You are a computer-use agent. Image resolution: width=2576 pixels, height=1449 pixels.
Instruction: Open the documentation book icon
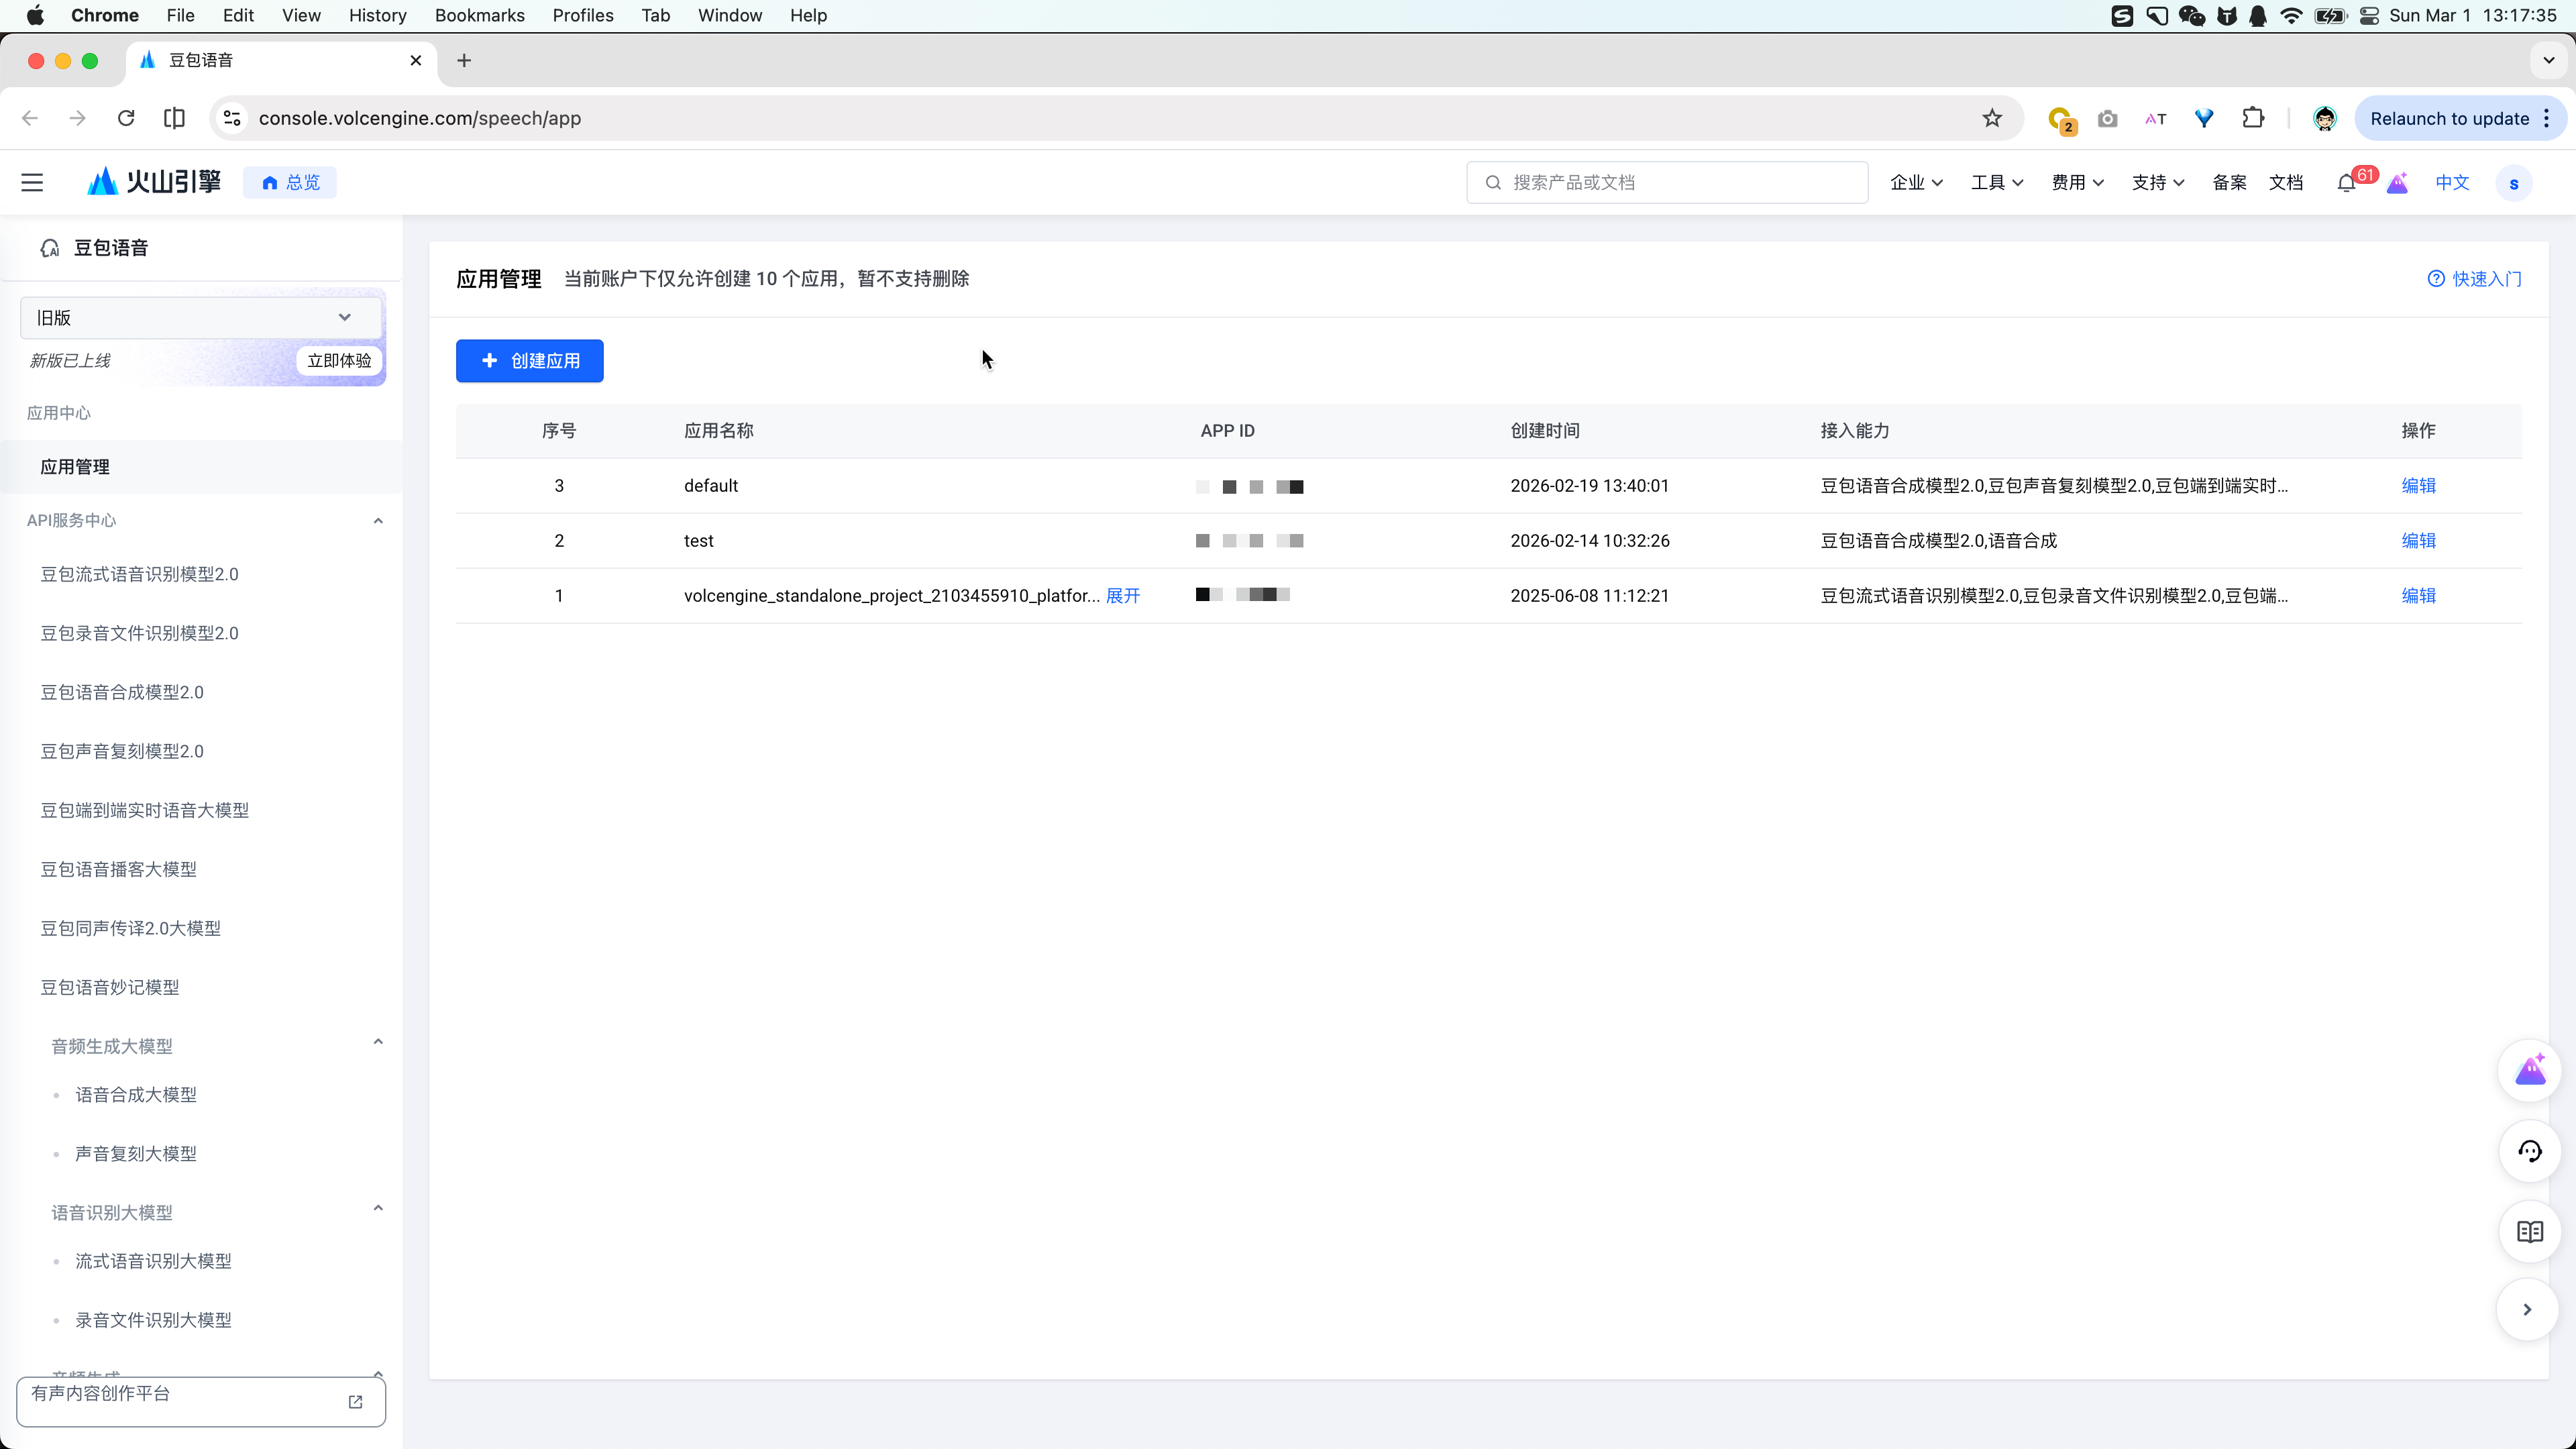2529,1232
